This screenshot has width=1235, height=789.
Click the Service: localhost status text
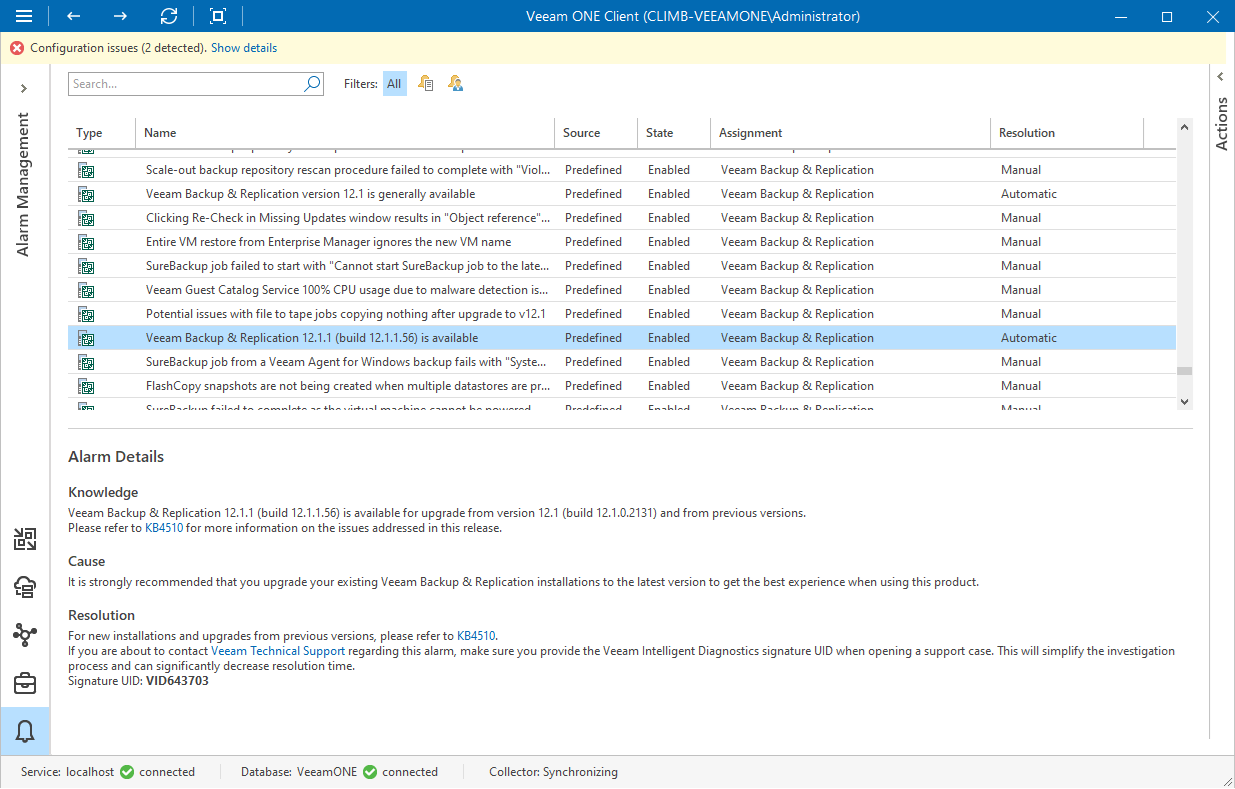(x=68, y=772)
